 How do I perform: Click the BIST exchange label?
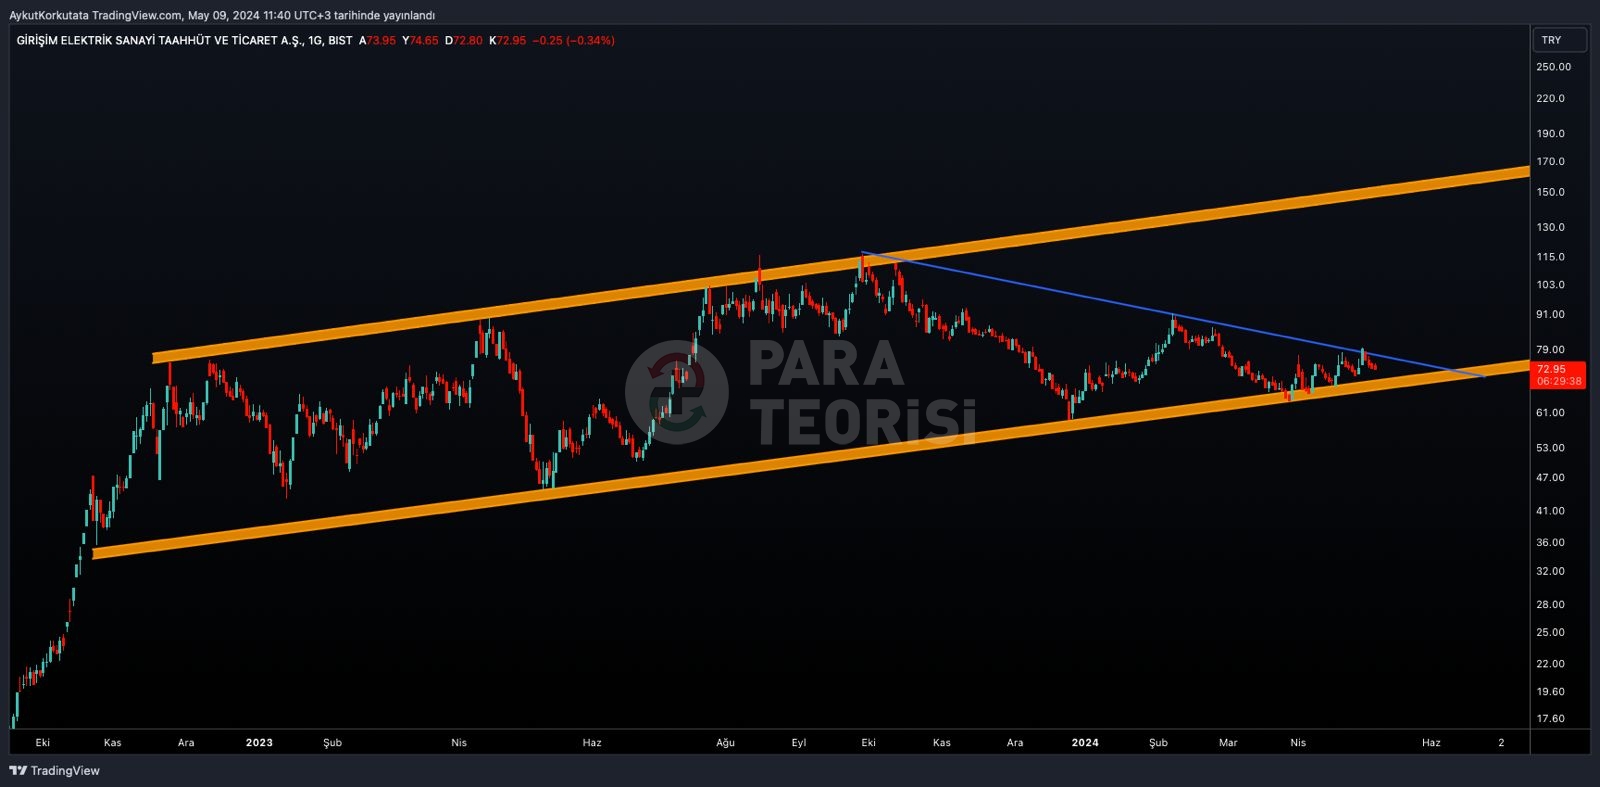click(x=340, y=41)
